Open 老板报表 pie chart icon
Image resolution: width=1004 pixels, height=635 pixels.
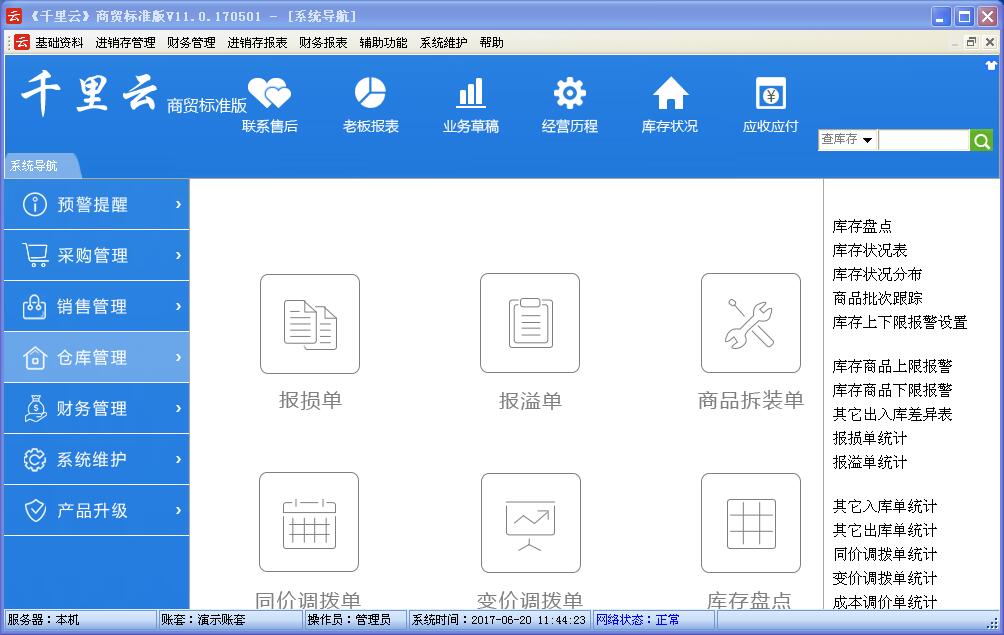(370, 93)
